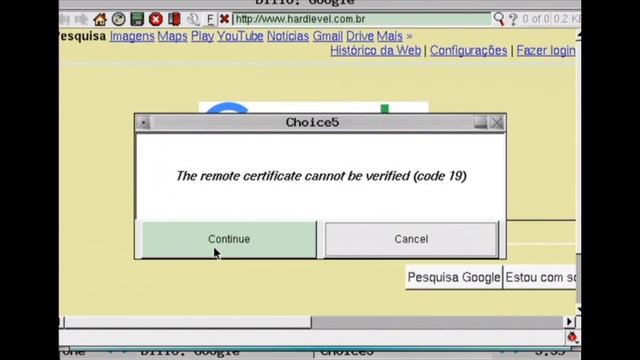The width and height of the screenshot is (640, 360).
Task: Click the forward arrow navigation icon
Action: tap(81, 19)
